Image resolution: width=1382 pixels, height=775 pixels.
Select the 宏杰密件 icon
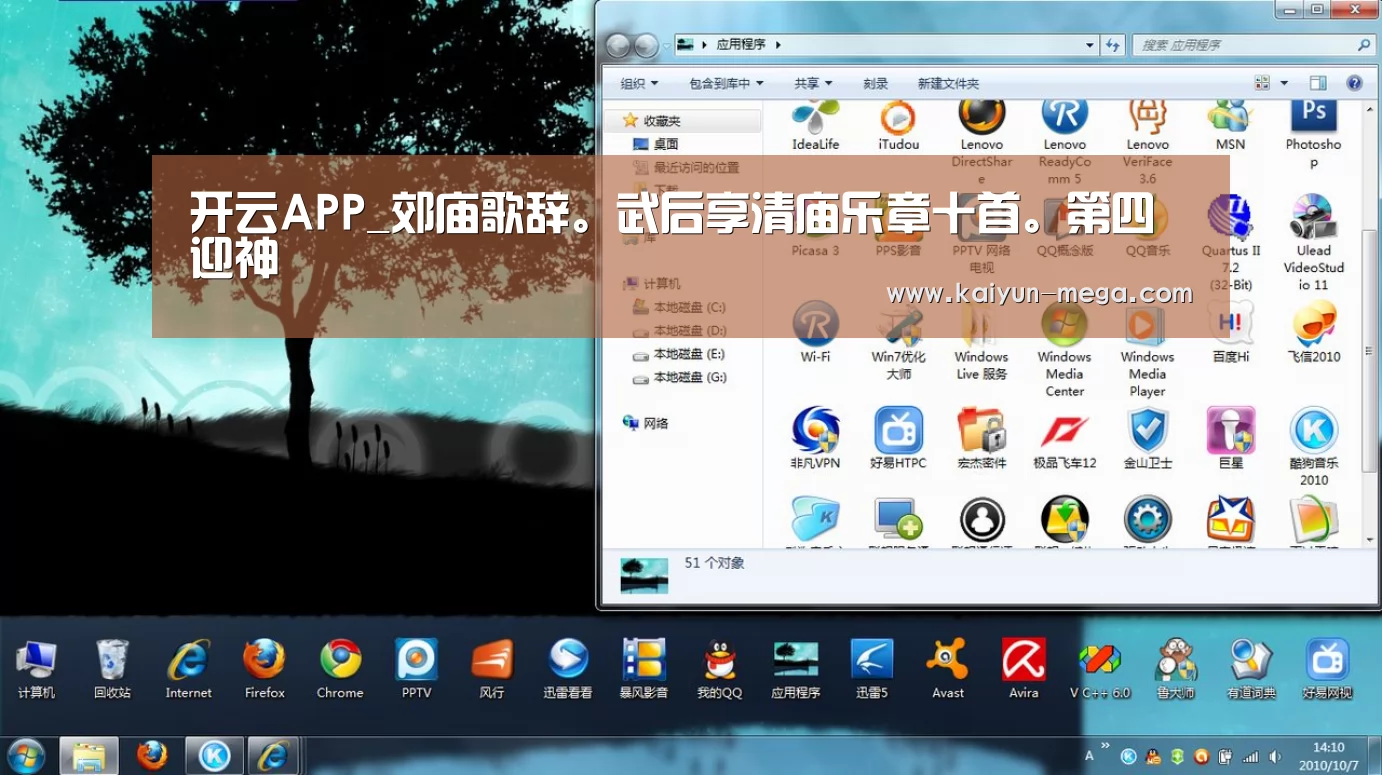981,438
